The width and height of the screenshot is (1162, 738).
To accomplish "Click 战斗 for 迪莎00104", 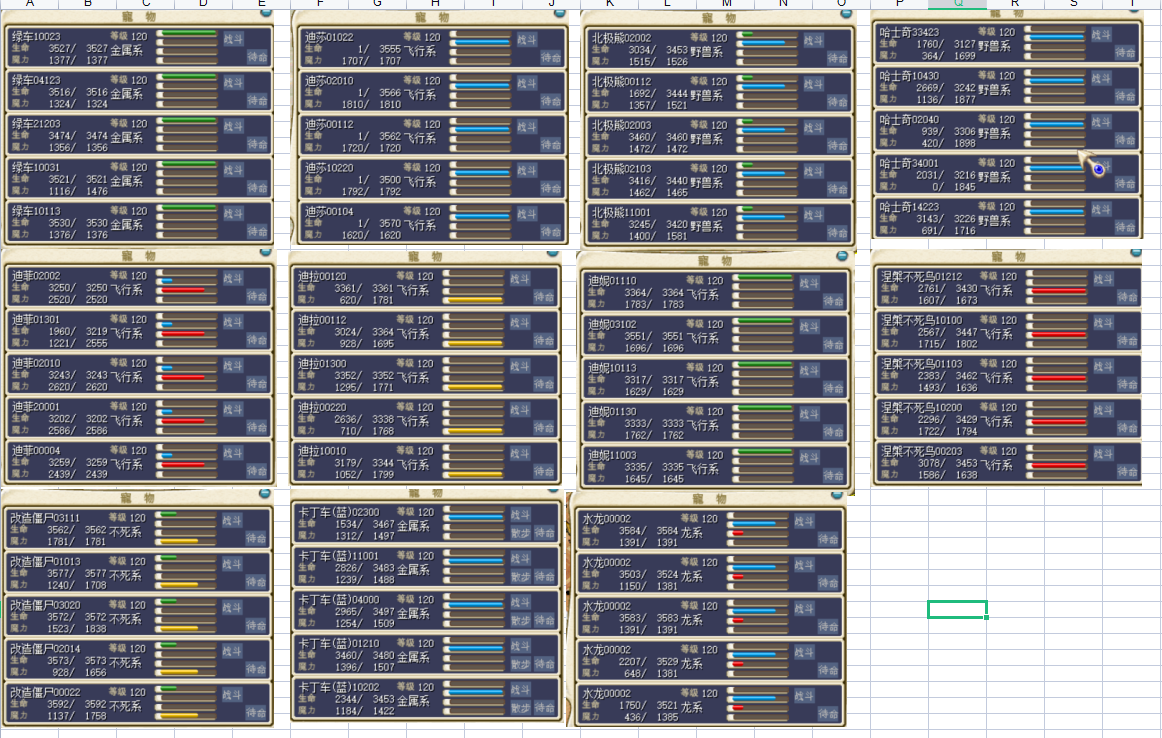I will pos(527,214).
